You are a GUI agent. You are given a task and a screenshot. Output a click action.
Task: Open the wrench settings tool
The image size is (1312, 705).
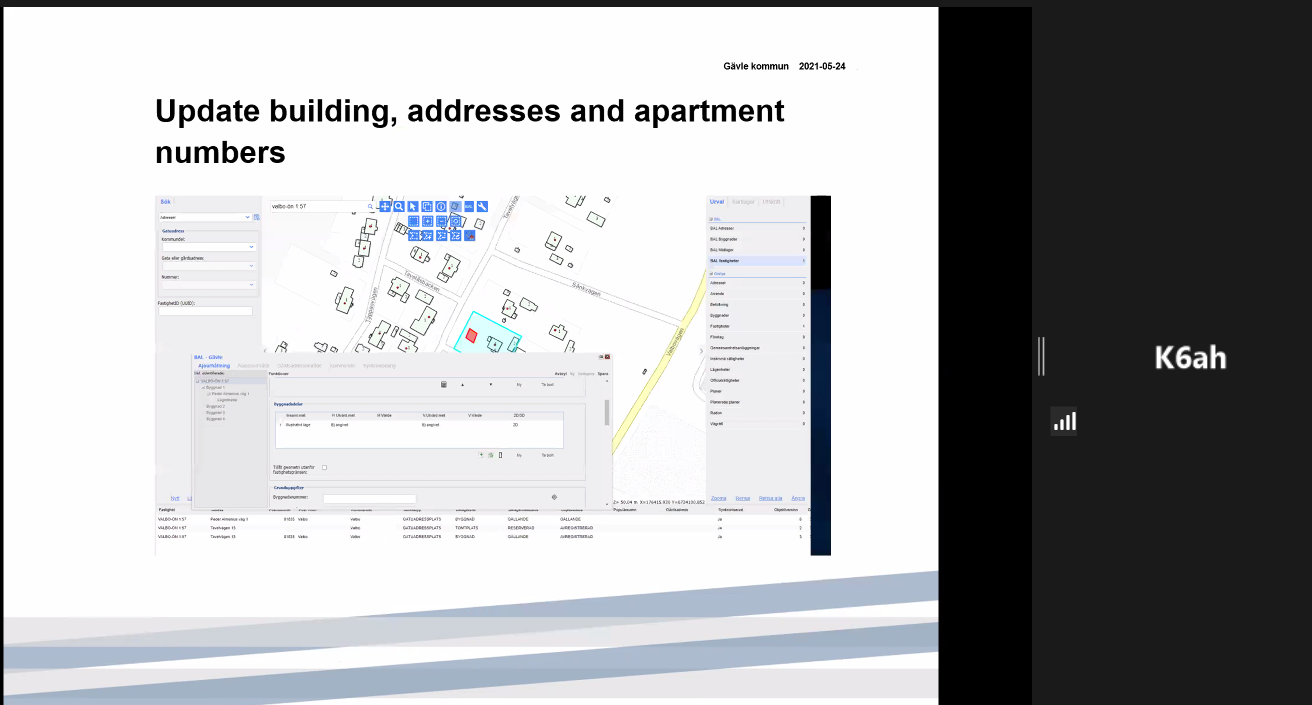[x=482, y=207]
